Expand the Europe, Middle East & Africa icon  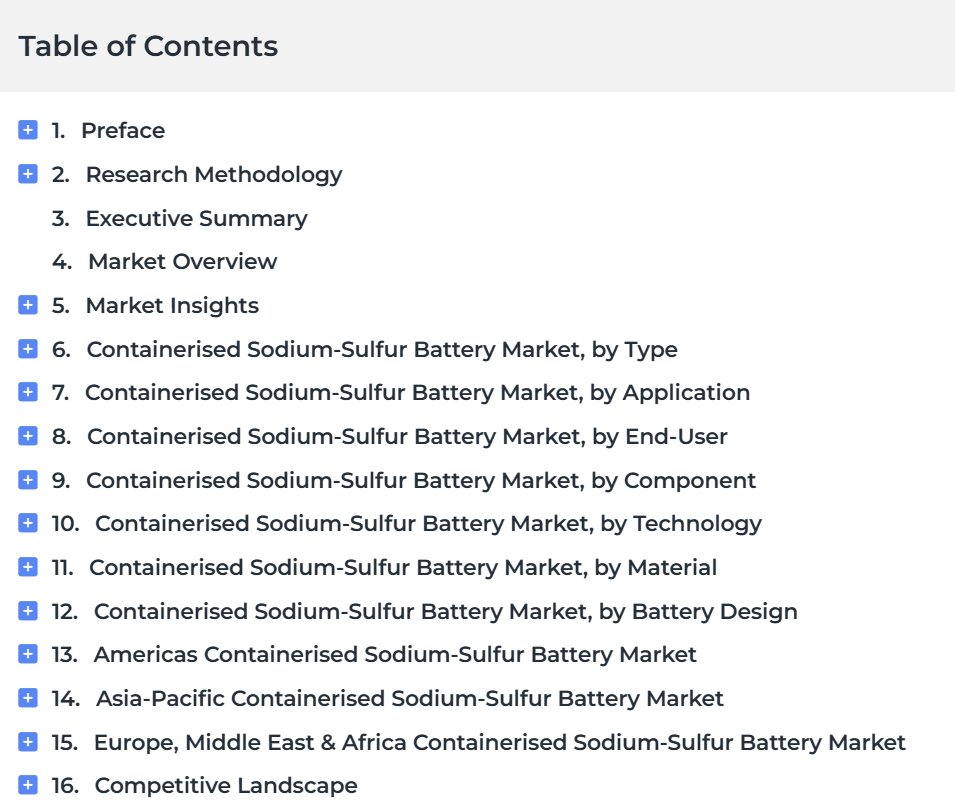pyautogui.click(x=28, y=742)
